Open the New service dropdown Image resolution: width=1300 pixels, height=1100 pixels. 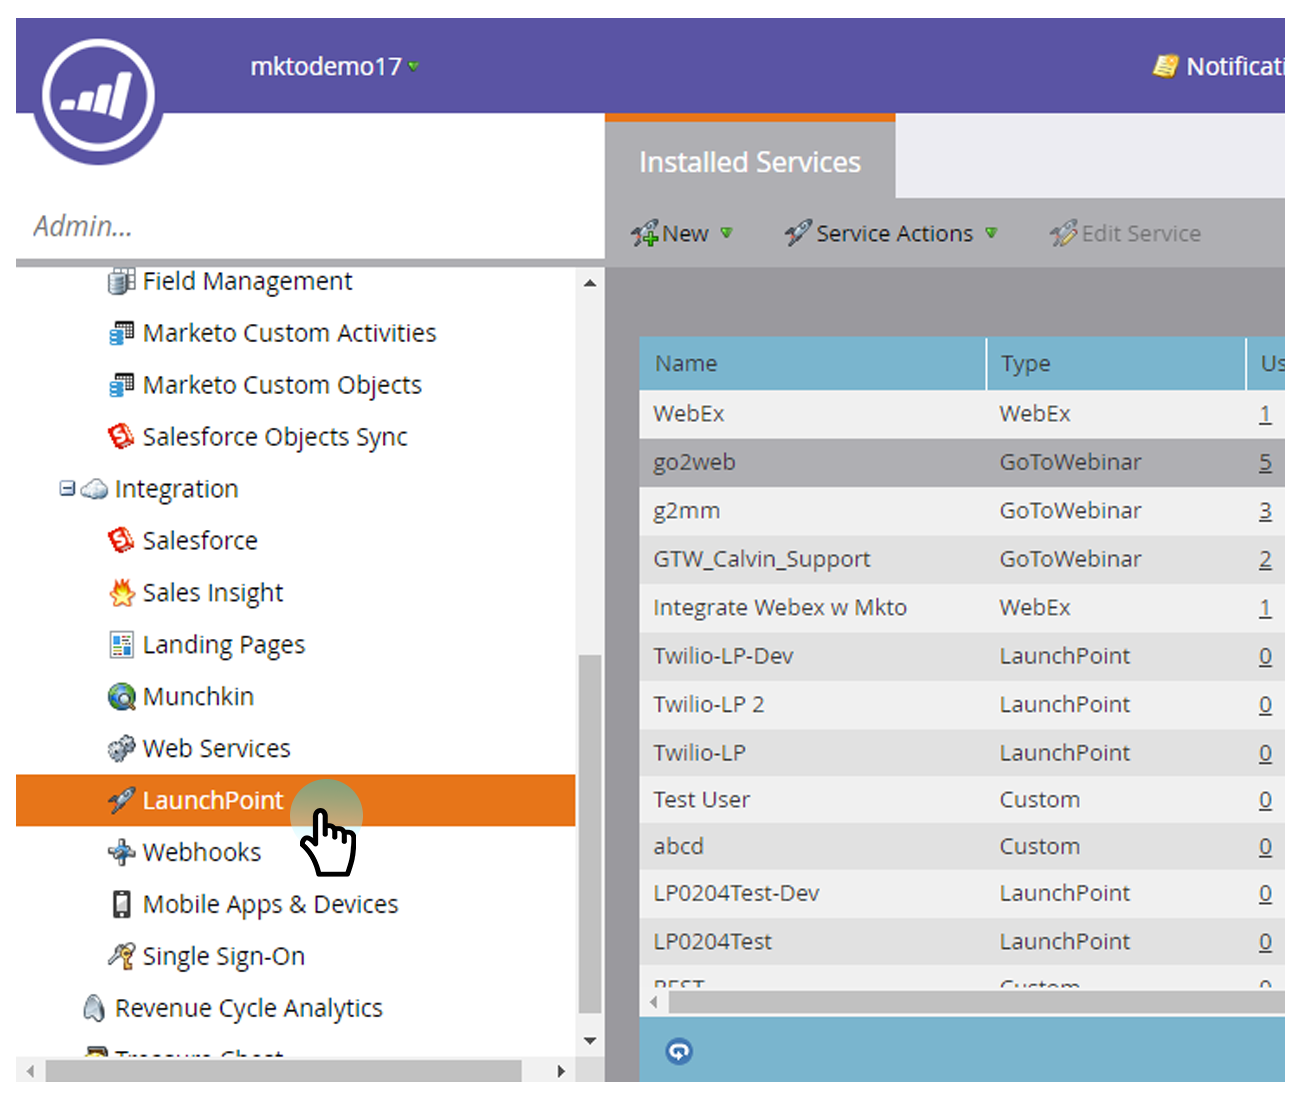pyautogui.click(x=683, y=234)
